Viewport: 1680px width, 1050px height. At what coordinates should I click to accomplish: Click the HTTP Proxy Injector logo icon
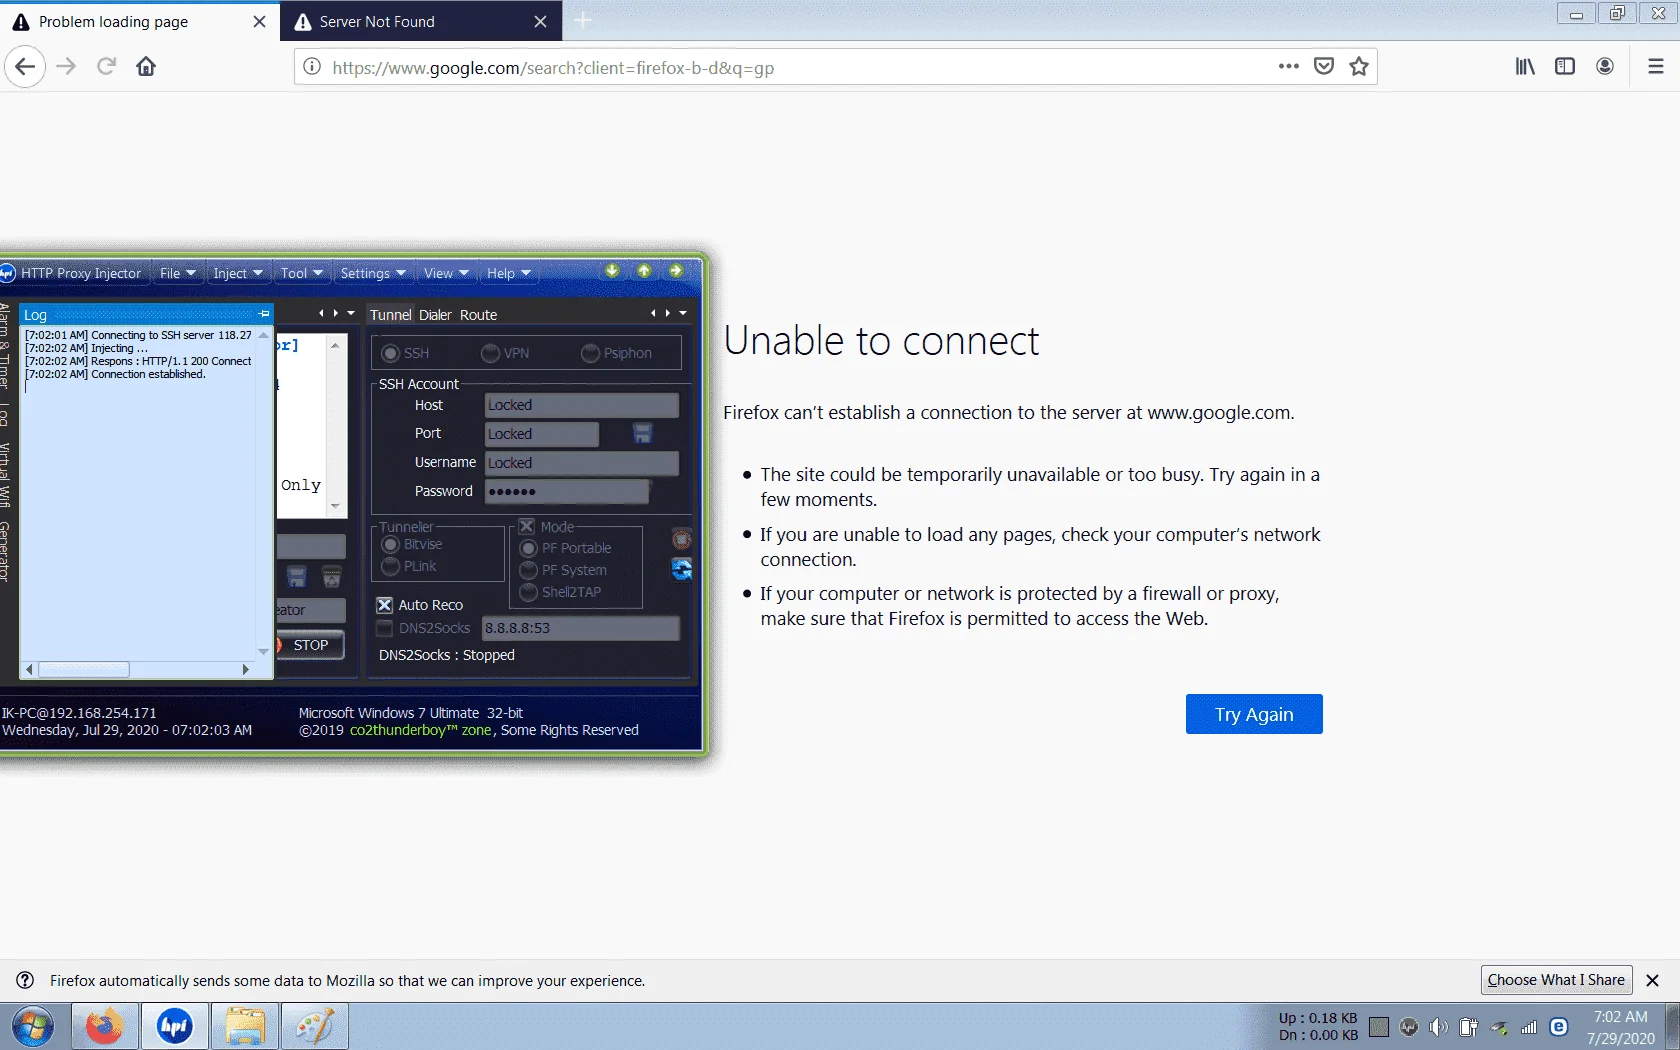tap(7, 273)
